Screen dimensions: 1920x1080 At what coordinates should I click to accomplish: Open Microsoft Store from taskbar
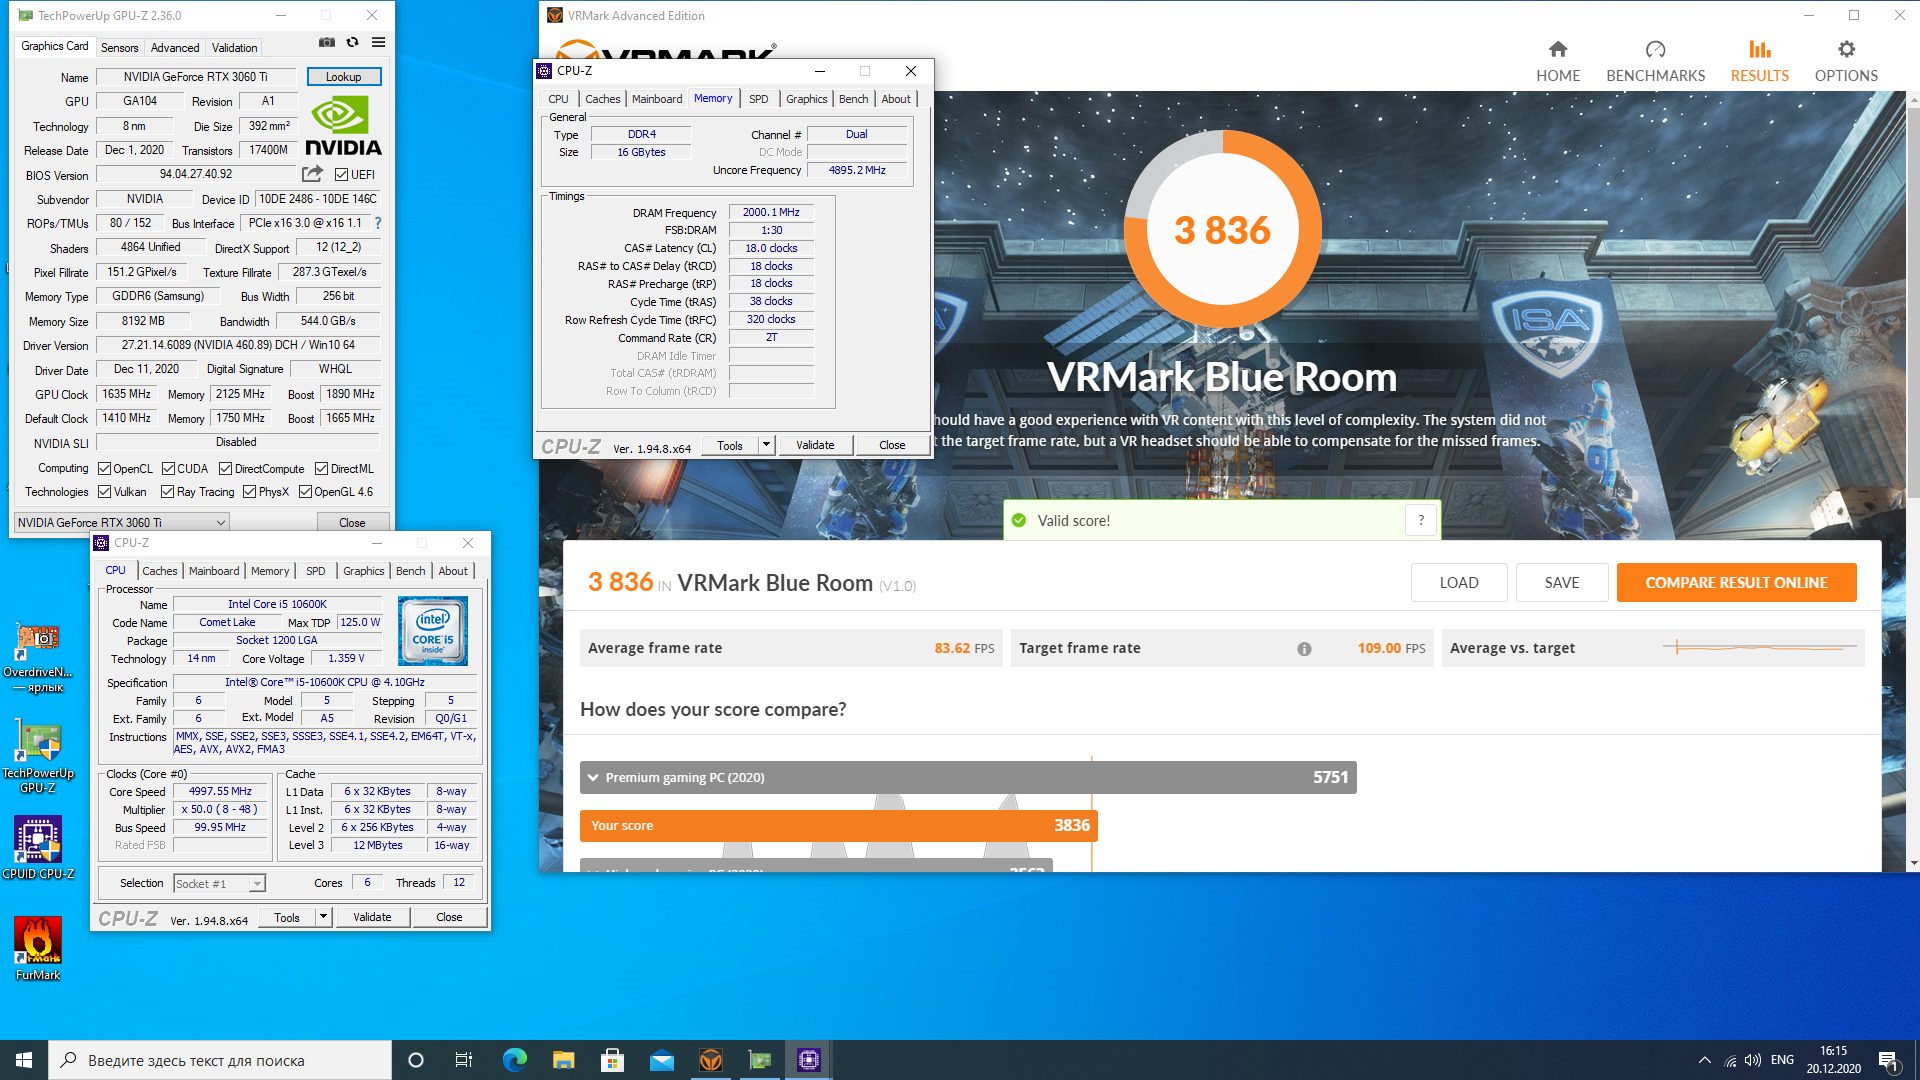pos(612,1060)
